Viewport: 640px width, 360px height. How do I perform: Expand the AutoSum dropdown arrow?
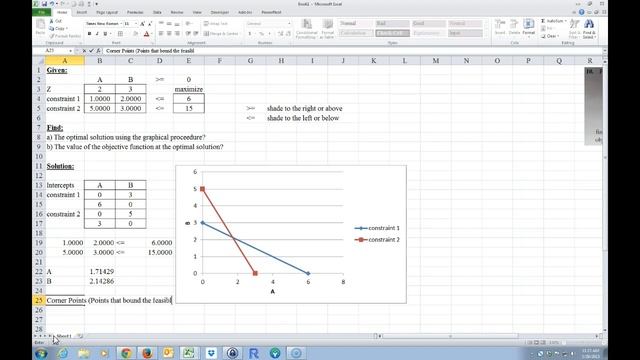tap(566, 21)
